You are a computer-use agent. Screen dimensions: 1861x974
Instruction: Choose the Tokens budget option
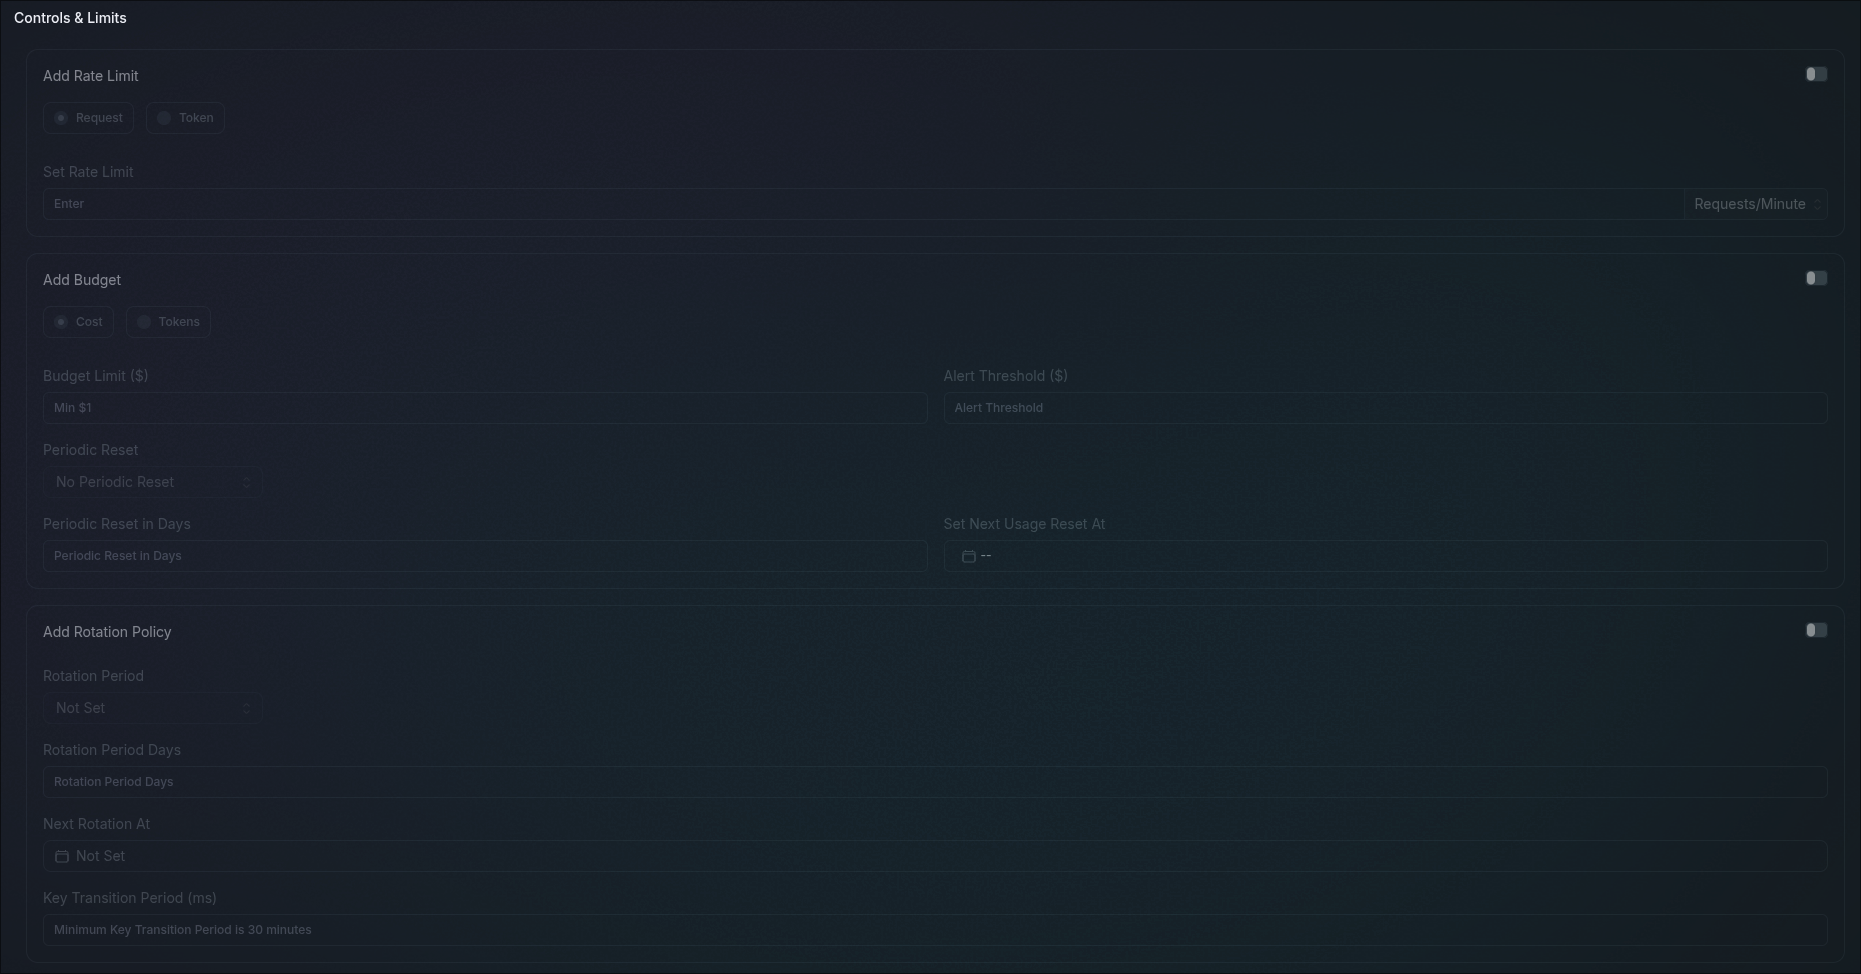point(168,322)
